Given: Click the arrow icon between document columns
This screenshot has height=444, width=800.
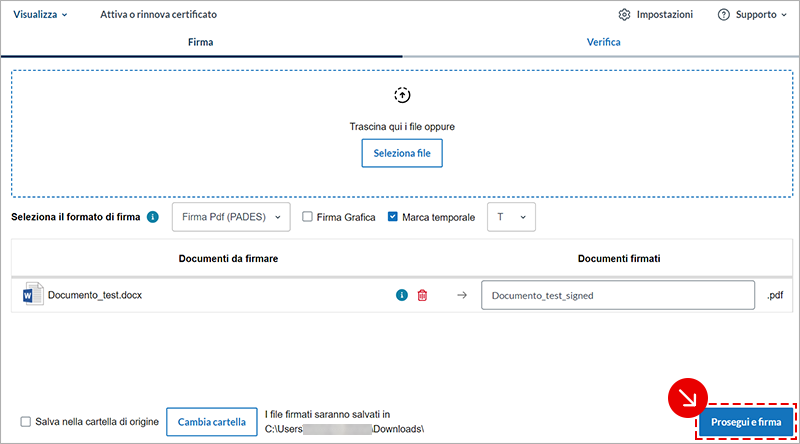Looking at the screenshot, I should pyautogui.click(x=462, y=296).
